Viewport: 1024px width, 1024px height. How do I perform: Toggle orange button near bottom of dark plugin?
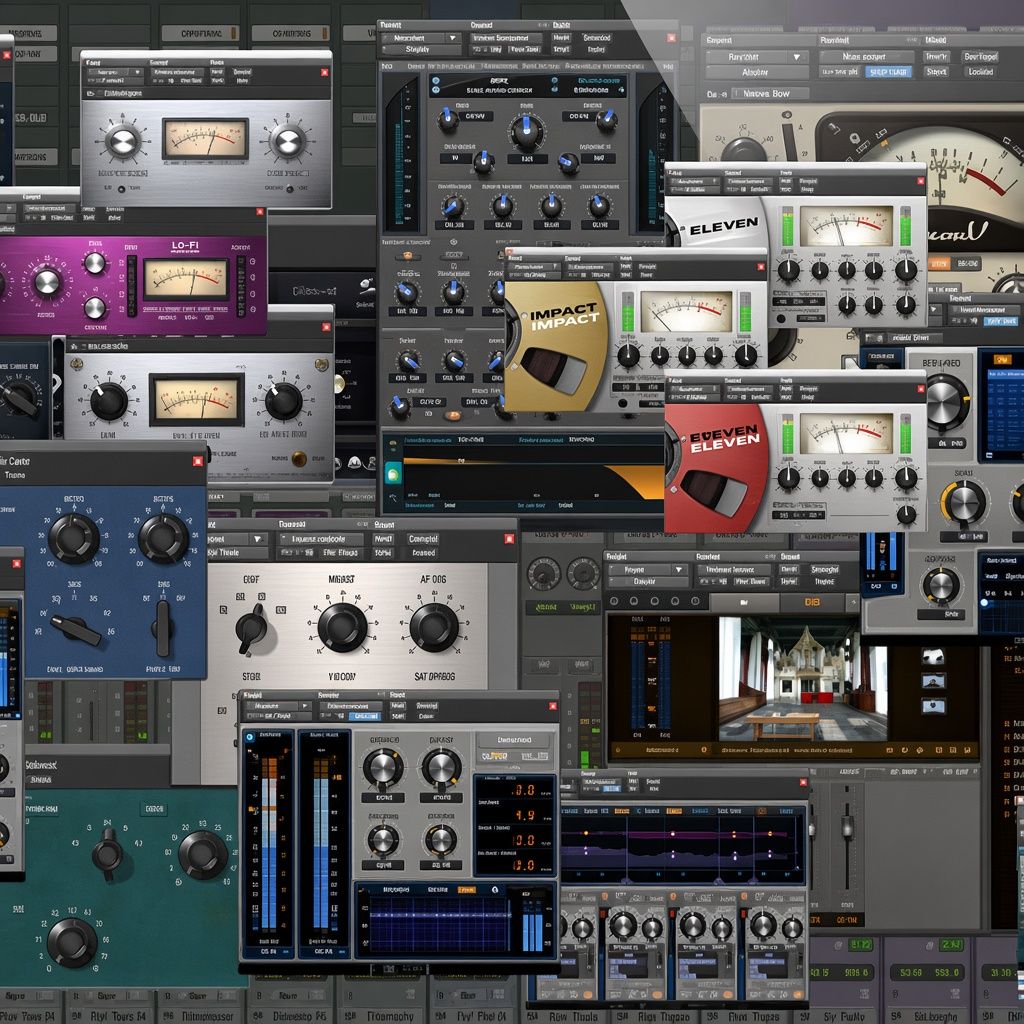[451, 415]
